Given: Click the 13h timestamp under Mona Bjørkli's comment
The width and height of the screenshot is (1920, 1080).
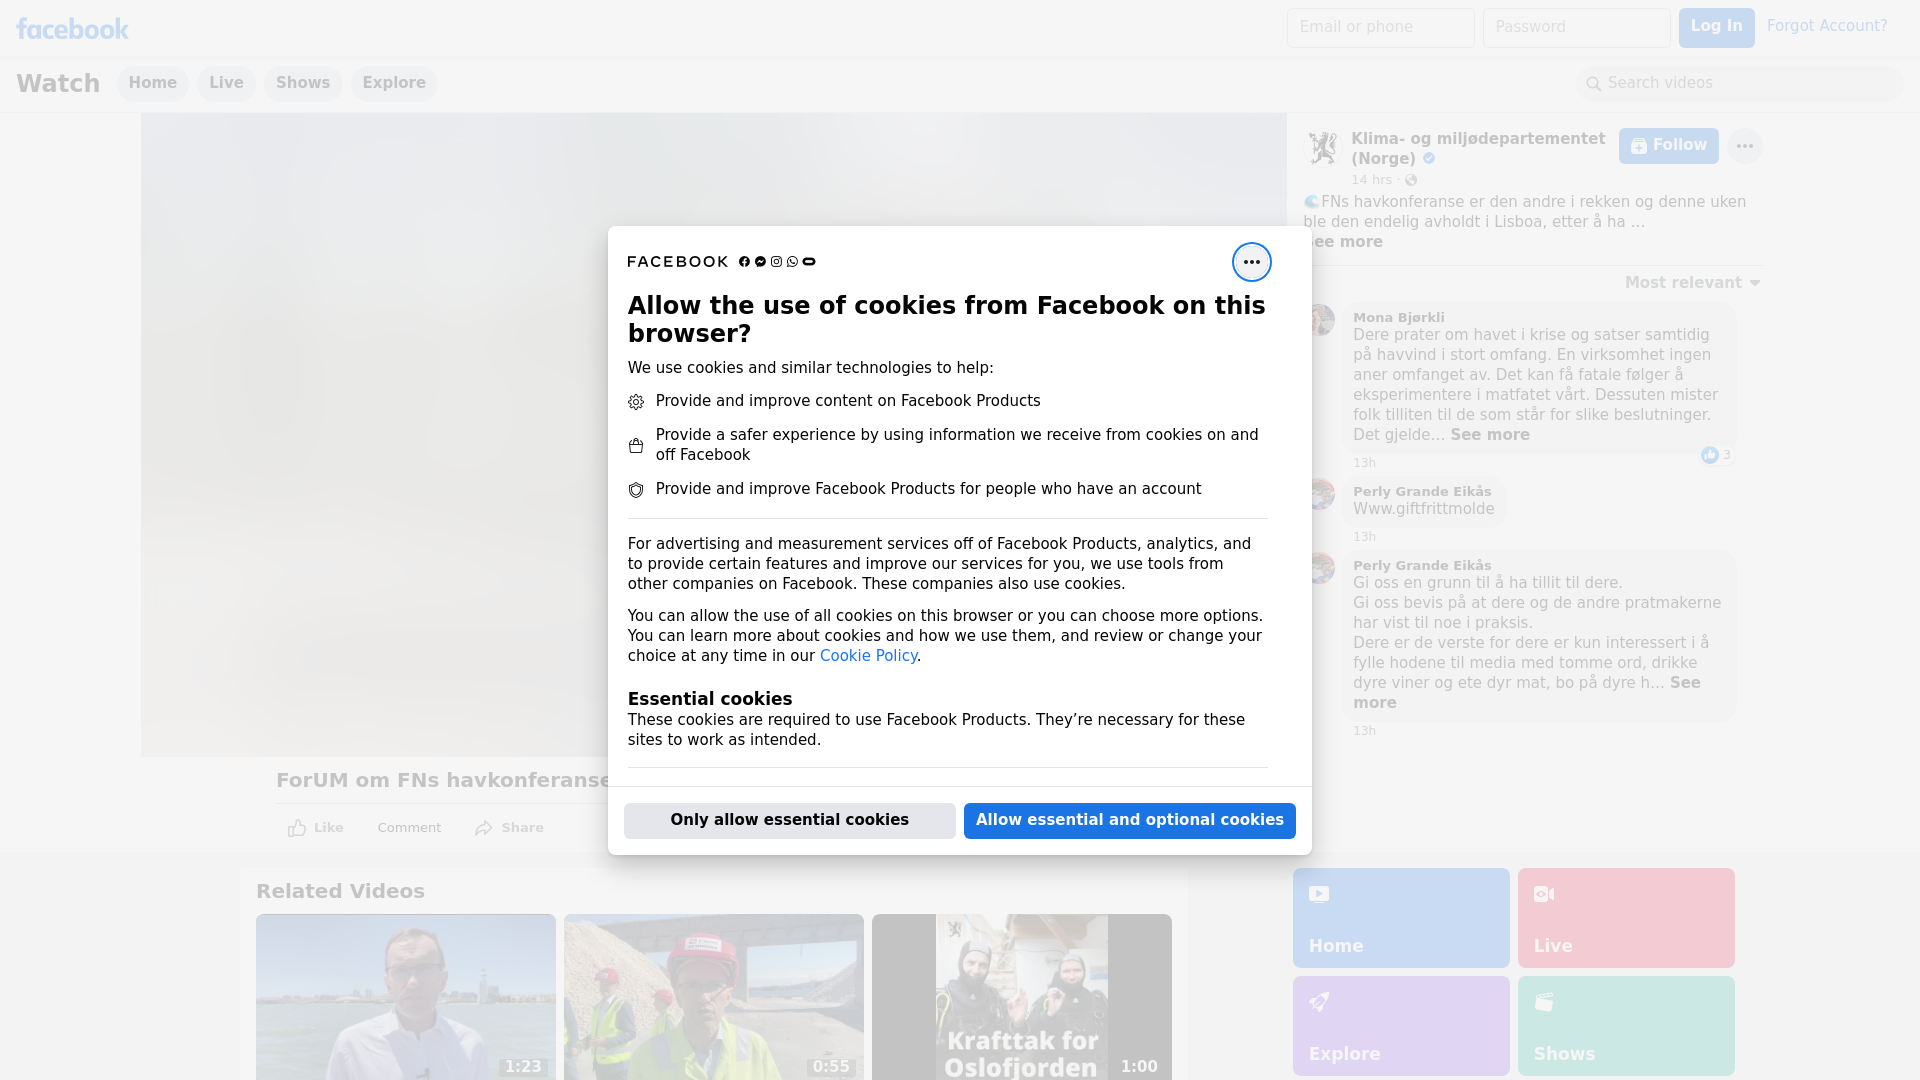Looking at the screenshot, I should tap(1364, 463).
